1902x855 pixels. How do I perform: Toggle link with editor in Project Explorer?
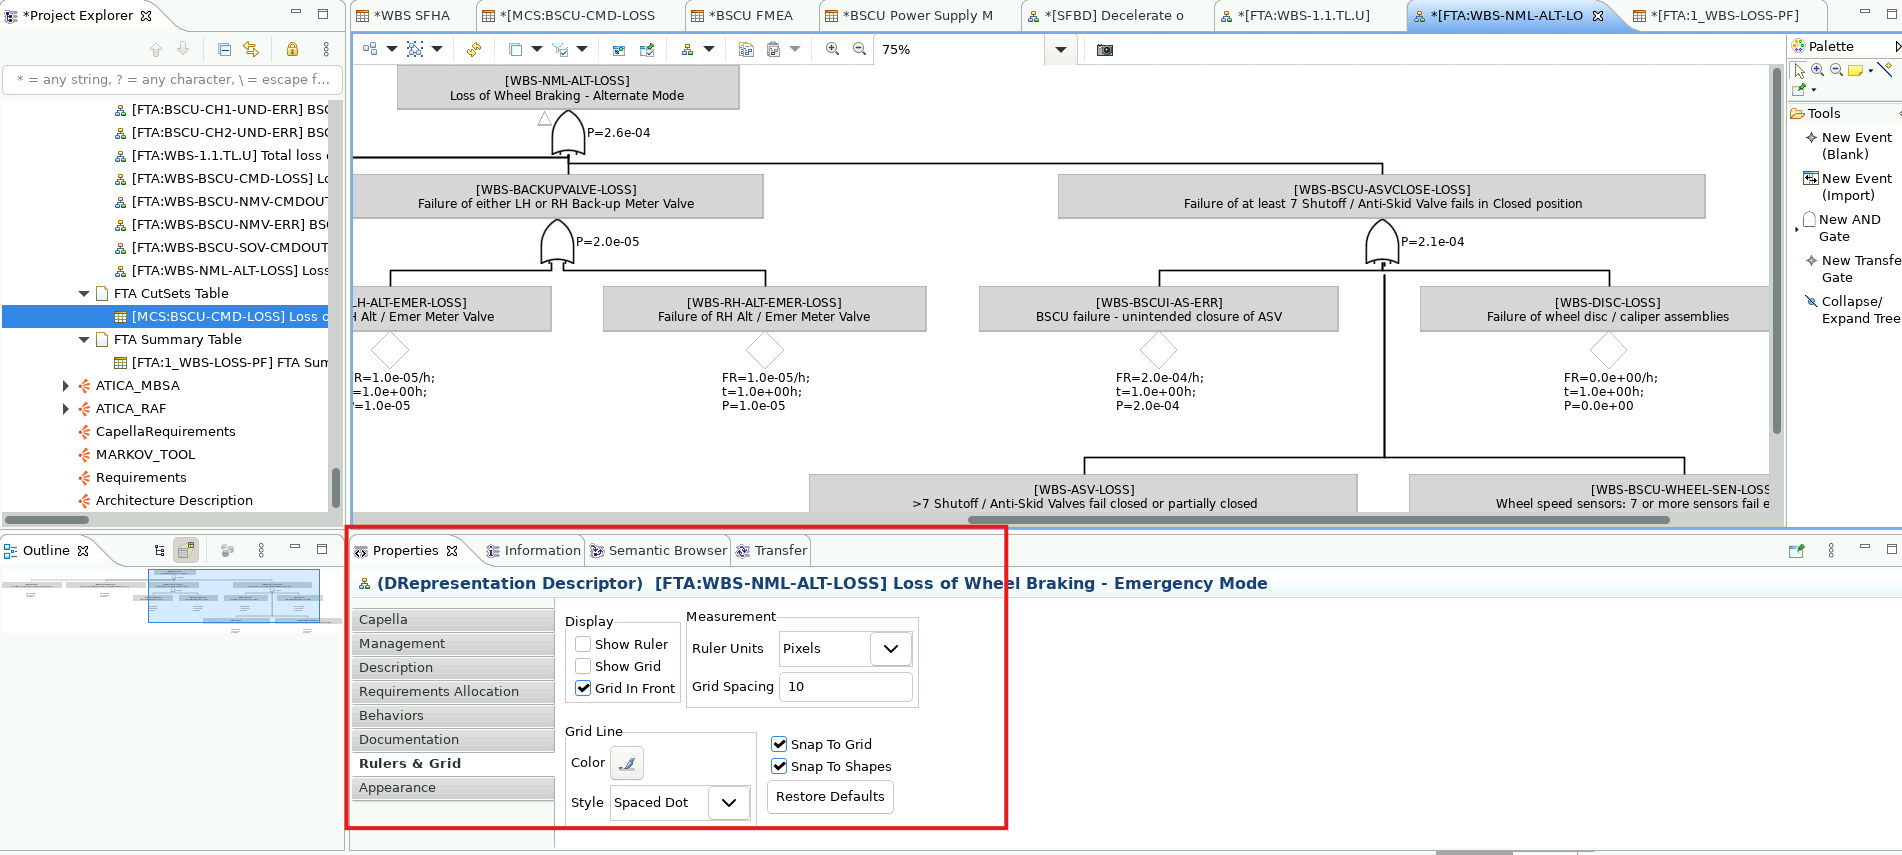[x=251, y=49]
